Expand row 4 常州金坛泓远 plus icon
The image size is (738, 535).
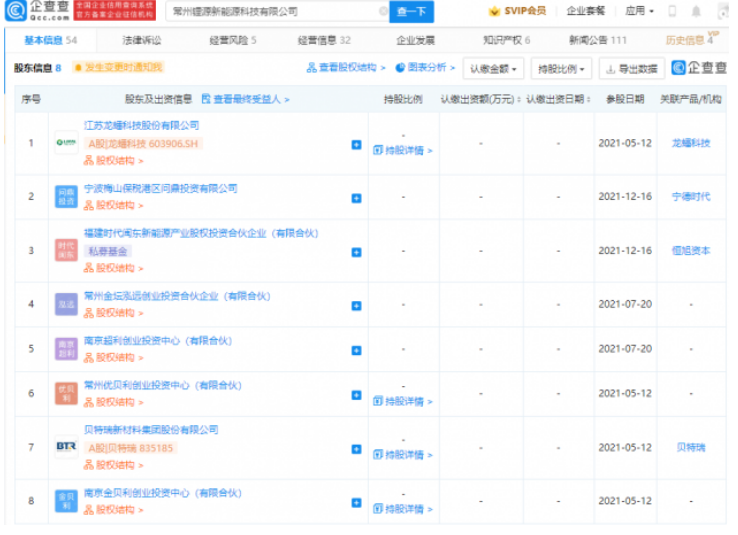tap(356, 306)
